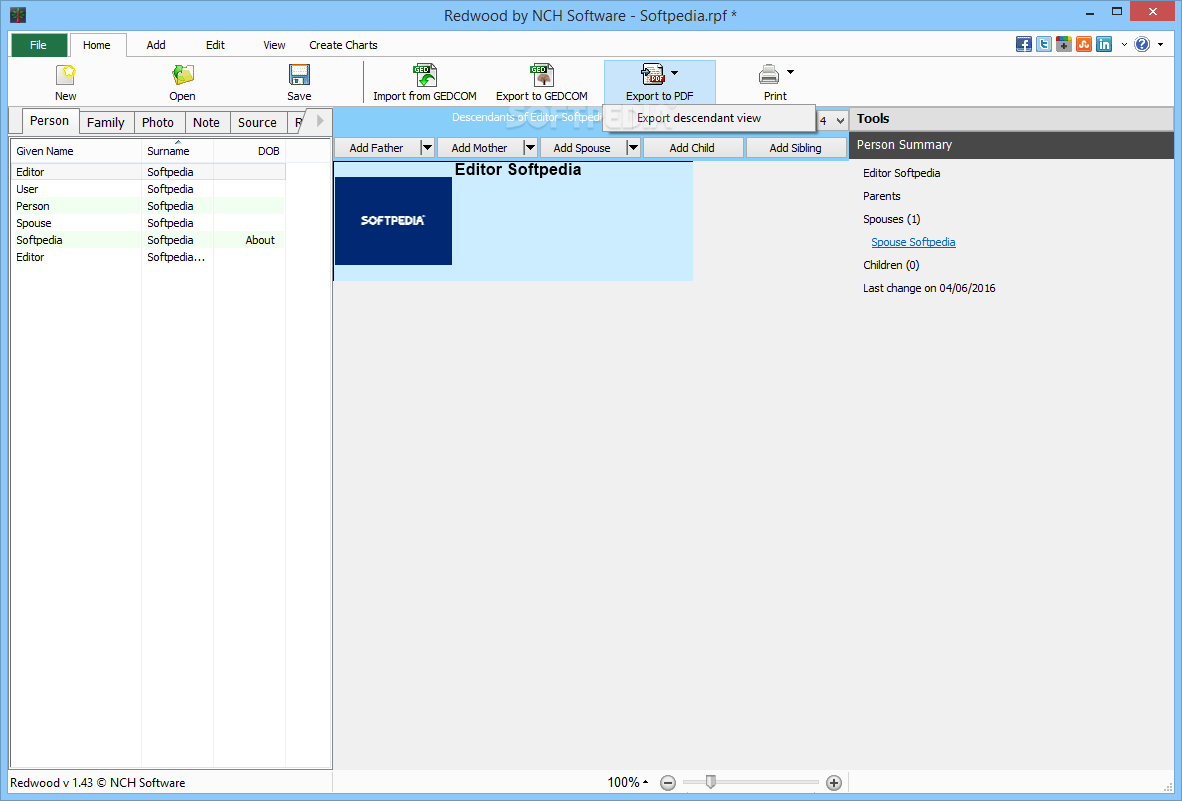
Task: Click Export to GEDCOM icon
Action: 542,75
